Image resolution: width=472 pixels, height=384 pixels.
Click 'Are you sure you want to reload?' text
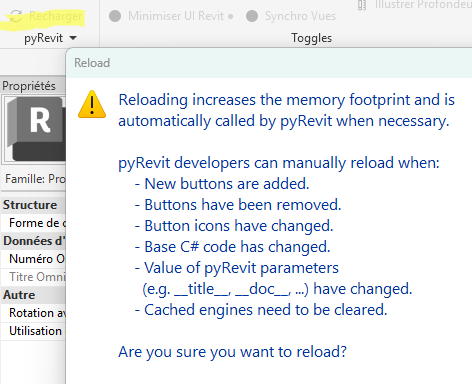(233, 352)
